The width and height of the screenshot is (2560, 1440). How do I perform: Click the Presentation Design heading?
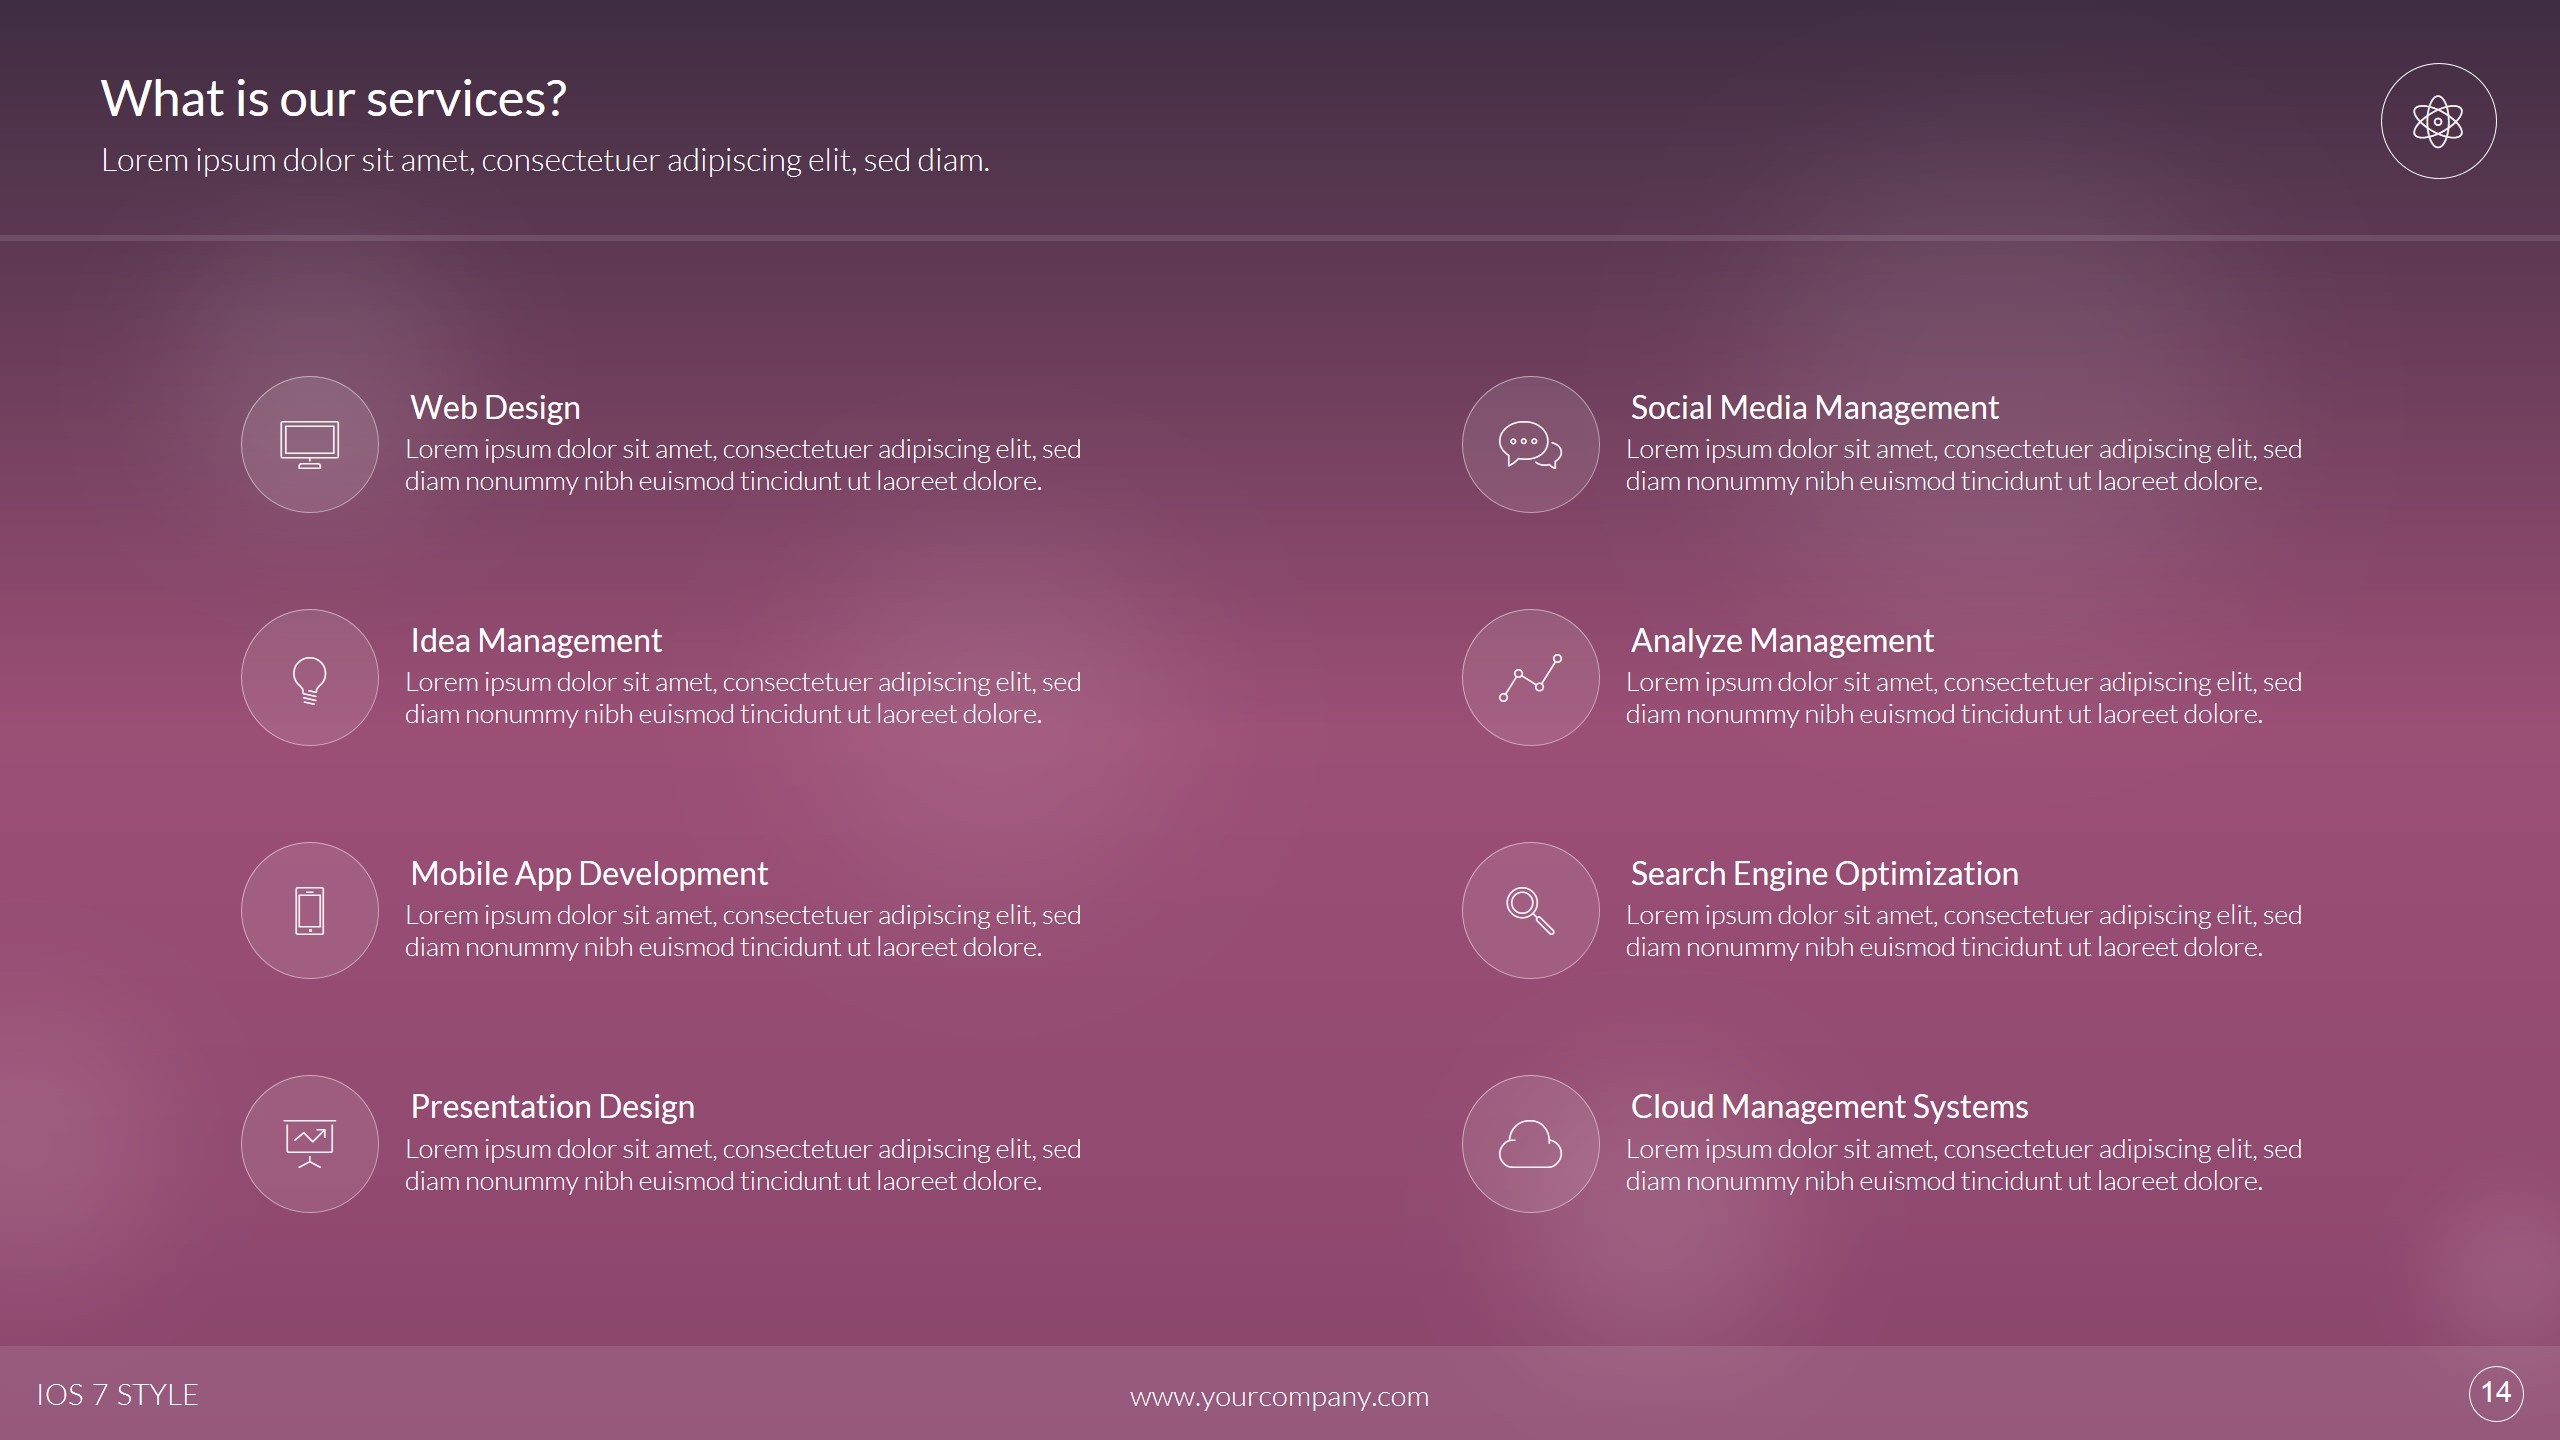(552, 1106)
